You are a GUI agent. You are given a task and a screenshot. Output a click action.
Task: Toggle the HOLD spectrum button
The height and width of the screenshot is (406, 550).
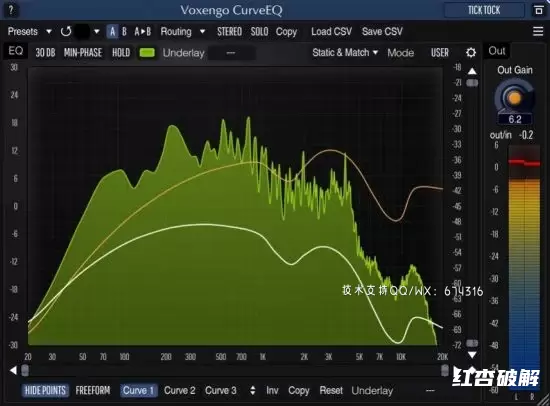(121, 53)
